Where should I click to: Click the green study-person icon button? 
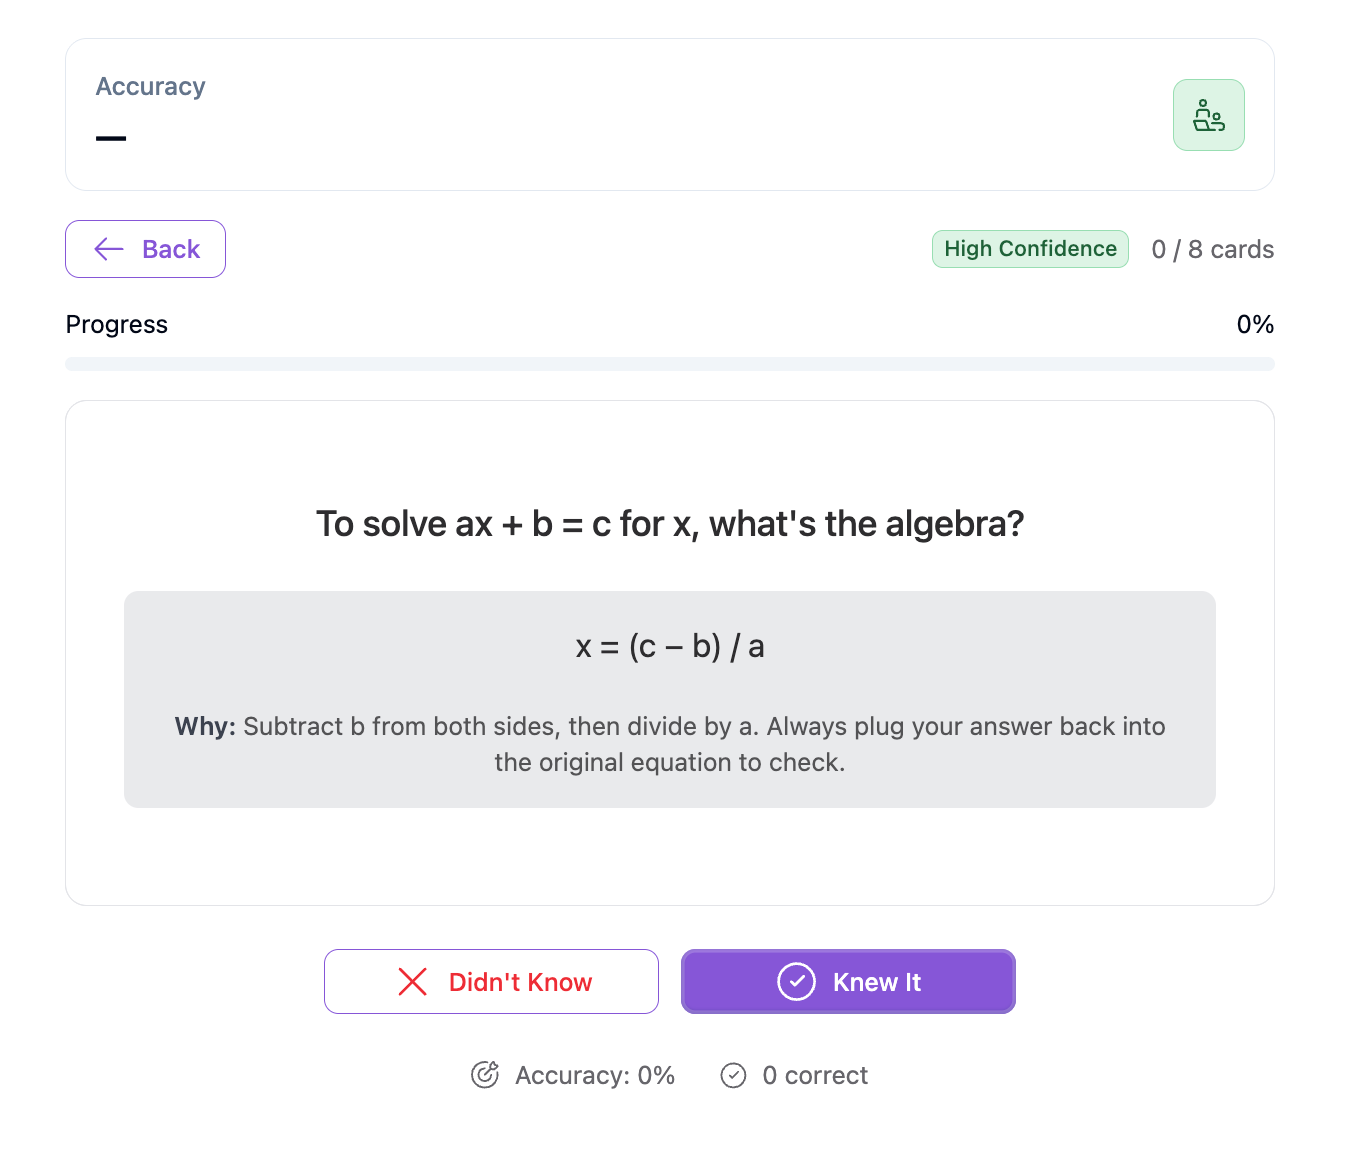click(x=1208, y=115)
